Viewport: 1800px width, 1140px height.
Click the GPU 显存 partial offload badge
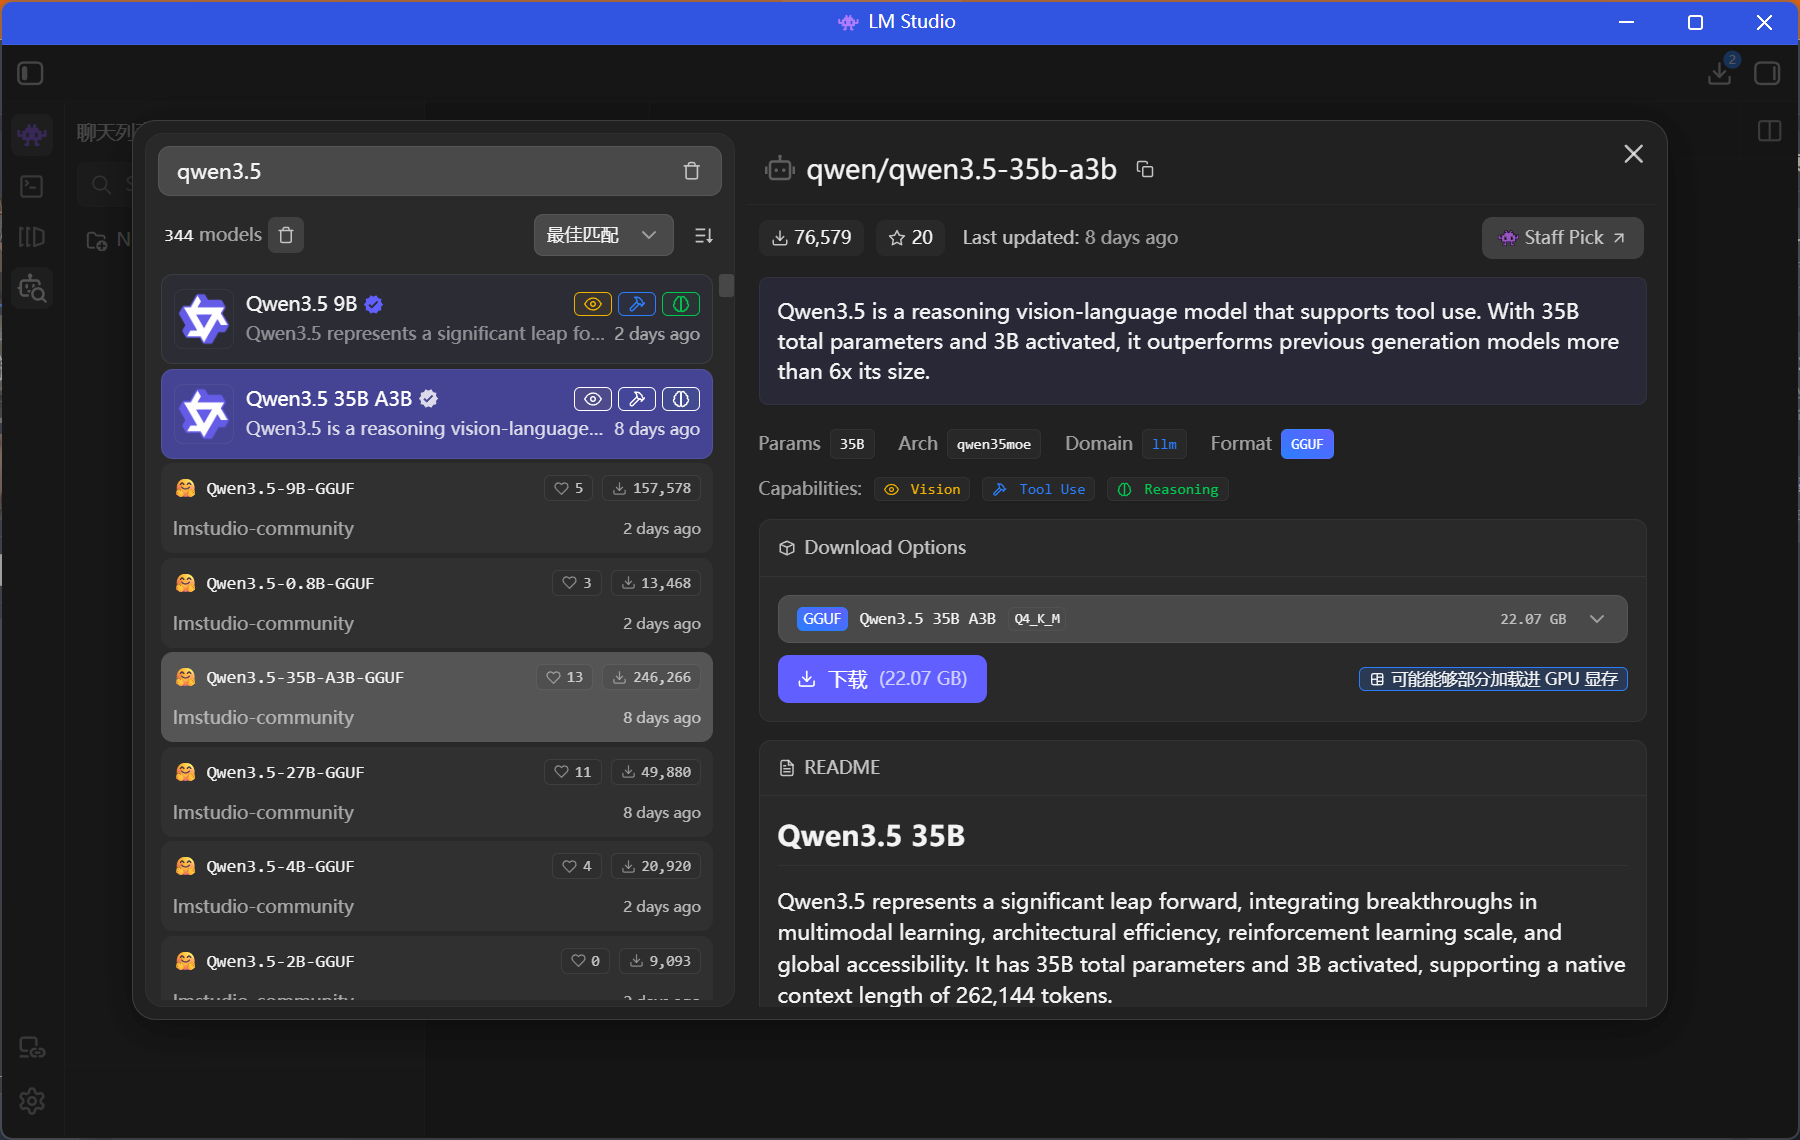coord(1493,679)
